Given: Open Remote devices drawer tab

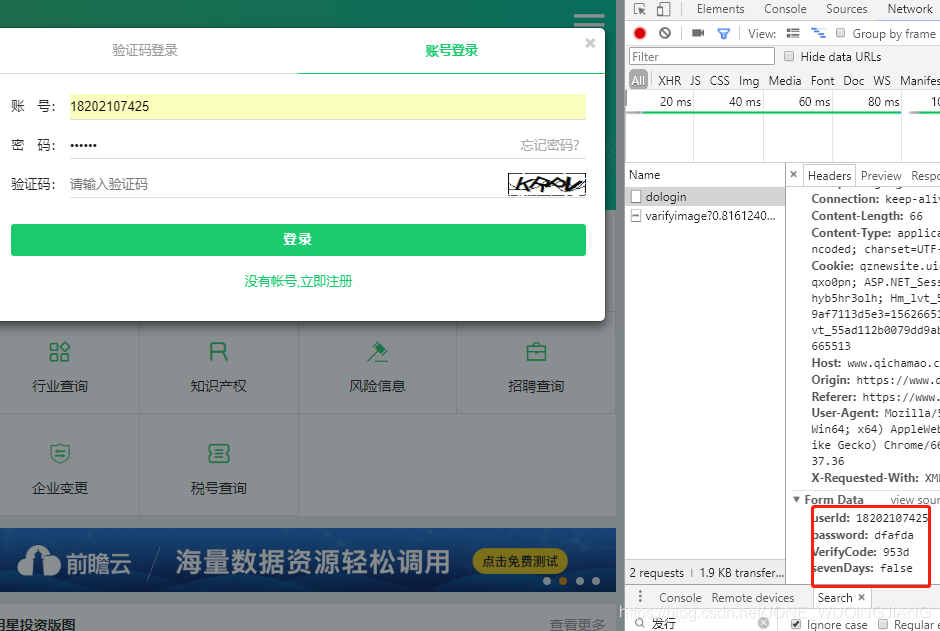Looking at the screenshot, I should coord(752,597).
